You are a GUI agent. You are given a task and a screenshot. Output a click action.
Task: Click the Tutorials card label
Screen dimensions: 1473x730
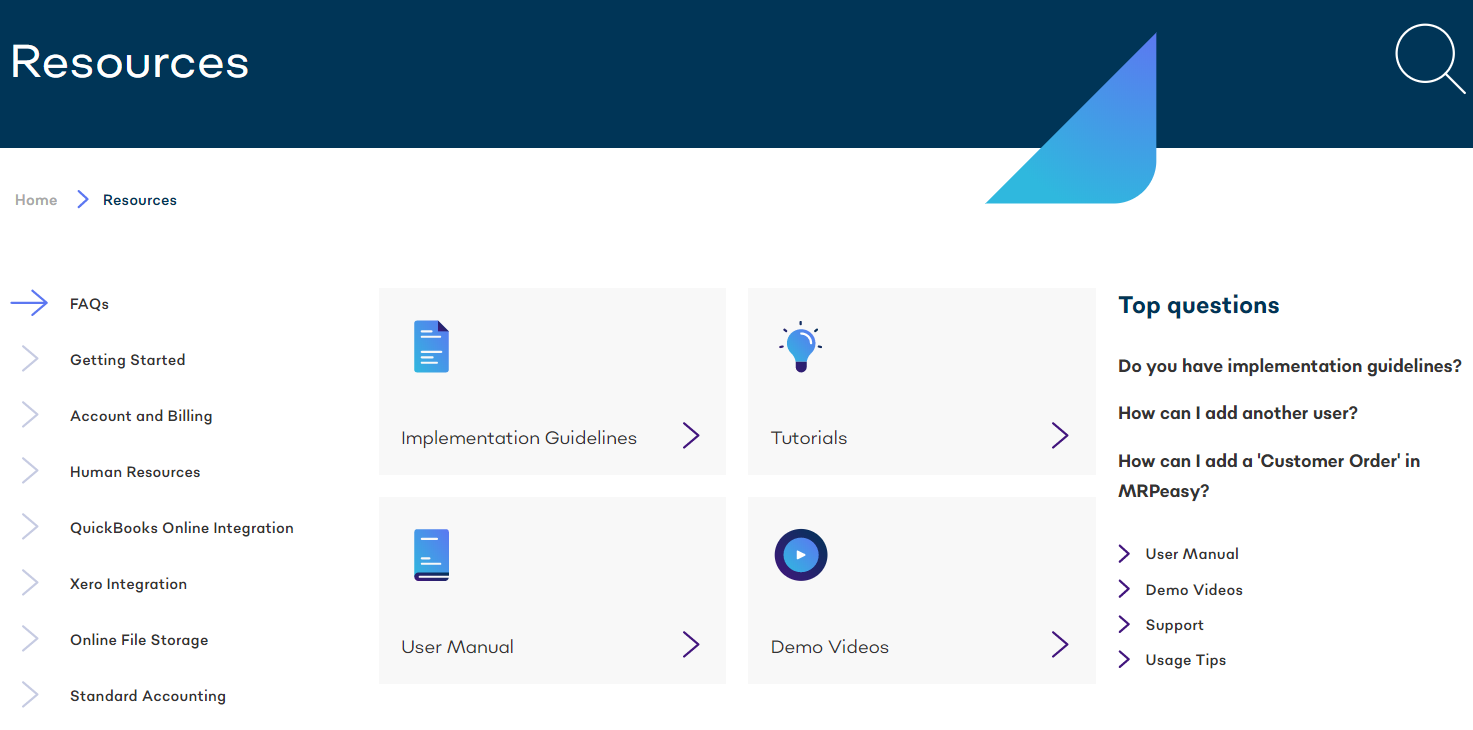click(x=809, y=438)
